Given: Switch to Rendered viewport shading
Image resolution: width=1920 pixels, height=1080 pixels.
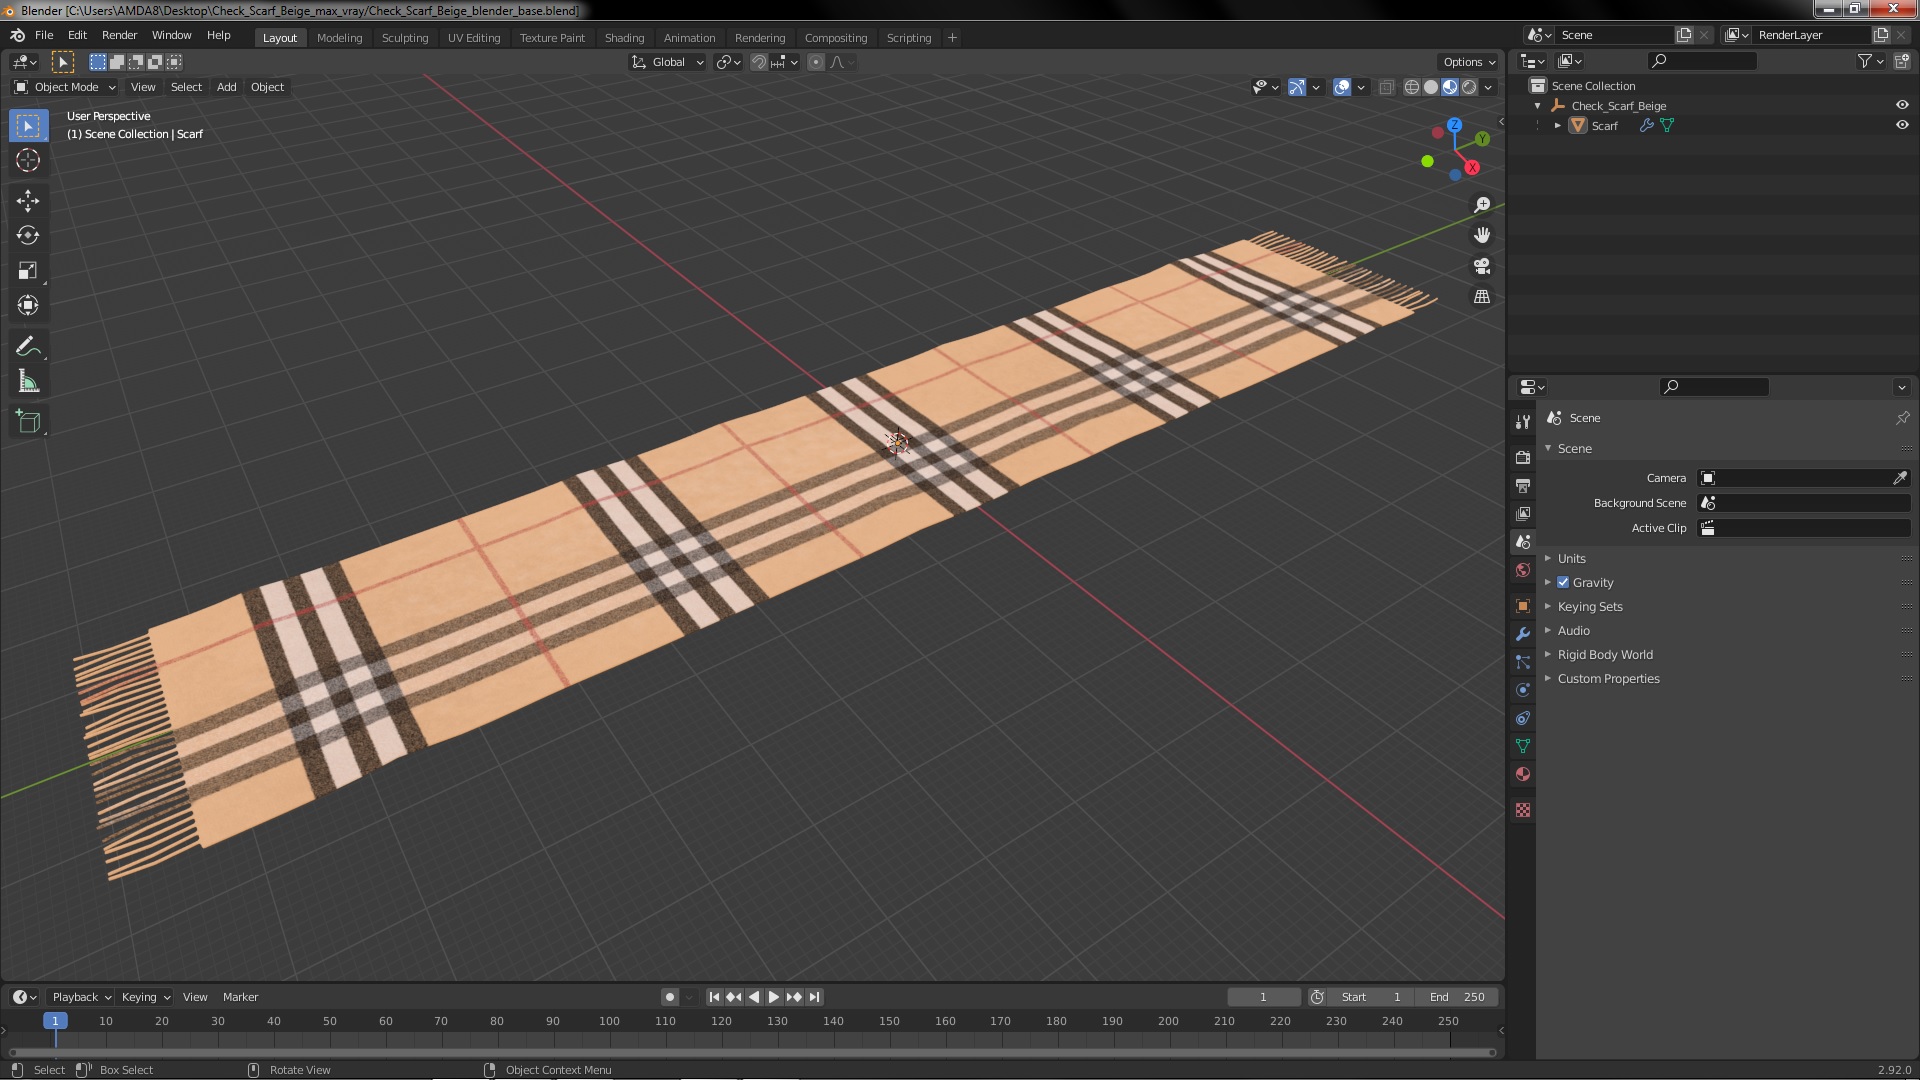Looking at the screenshot, I should [1469, 87].
